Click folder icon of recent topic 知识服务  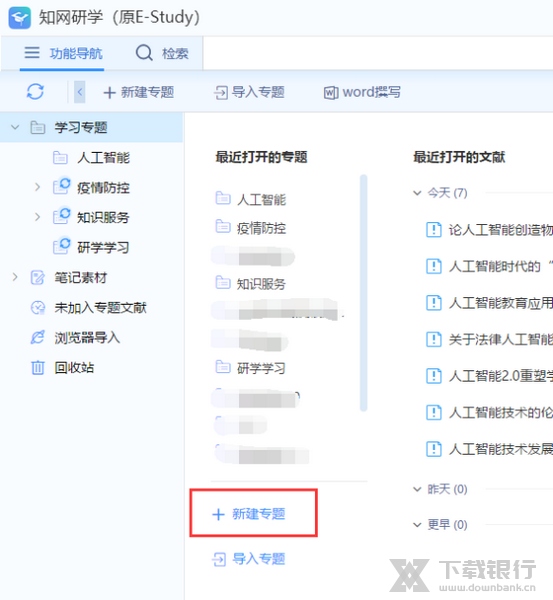coord(223,282)
